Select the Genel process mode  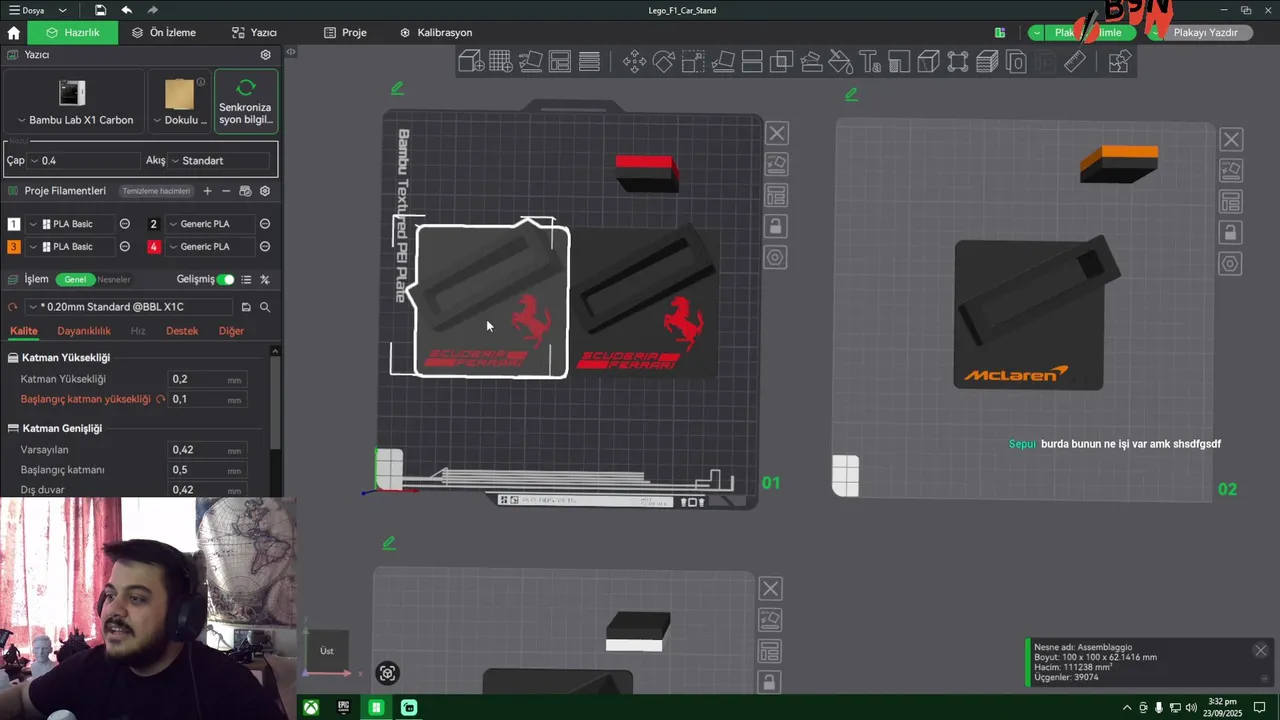[x=75, y=280]
